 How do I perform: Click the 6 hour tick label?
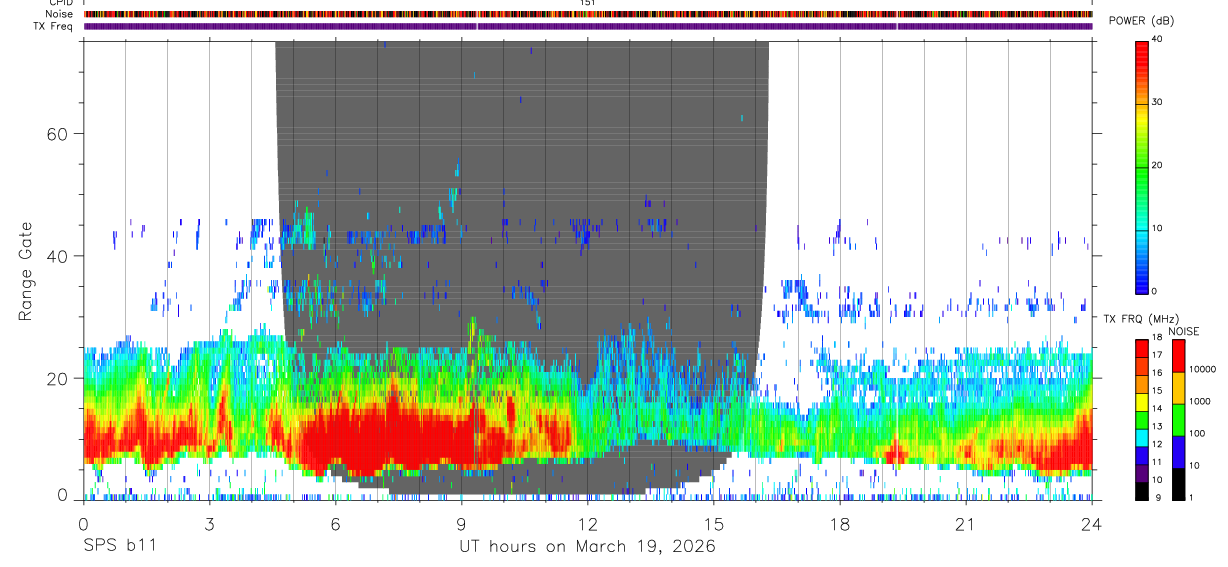(336, 524)
